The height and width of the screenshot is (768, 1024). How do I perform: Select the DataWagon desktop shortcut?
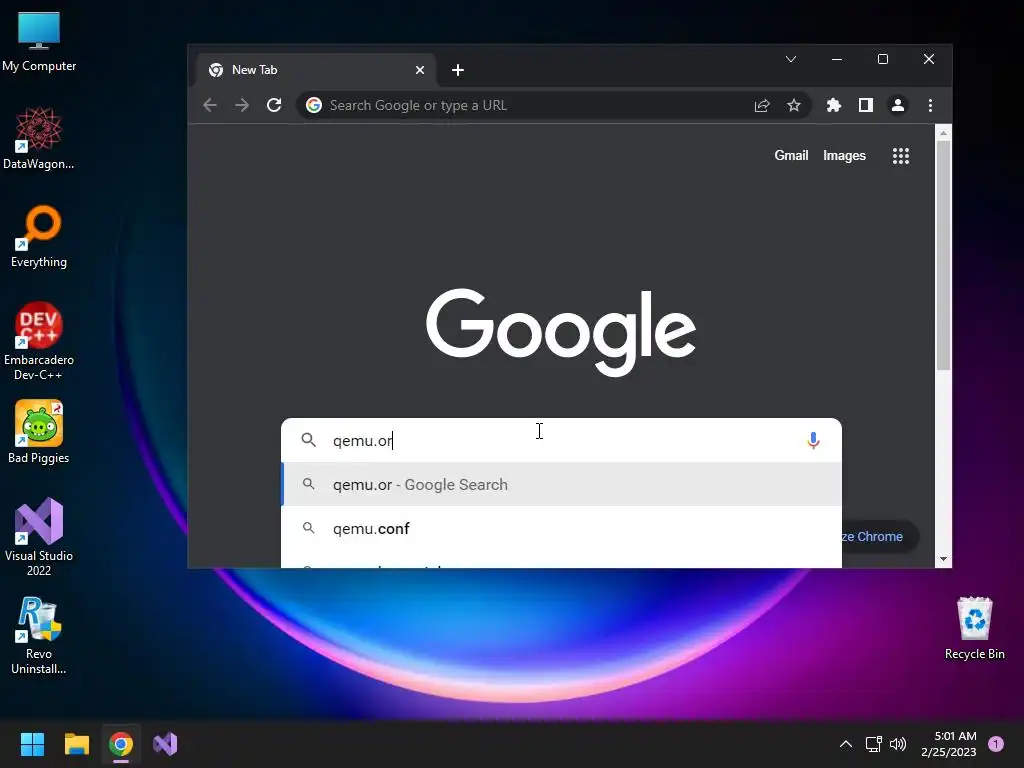pyautogui.click(x=39, y=138)
